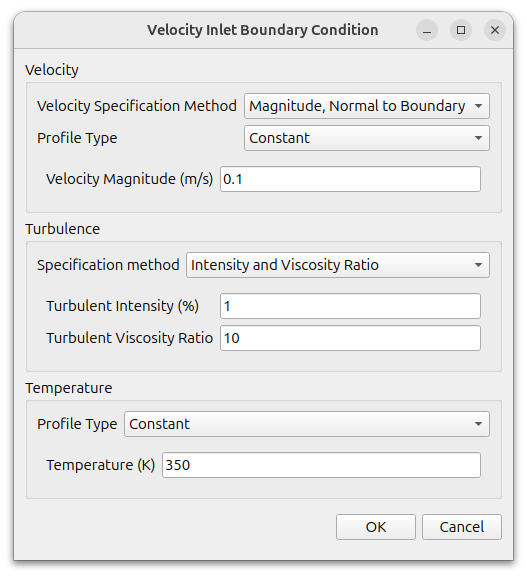
Task: Click the Turbulent Viscosity Ratio label
Action: 130,338
